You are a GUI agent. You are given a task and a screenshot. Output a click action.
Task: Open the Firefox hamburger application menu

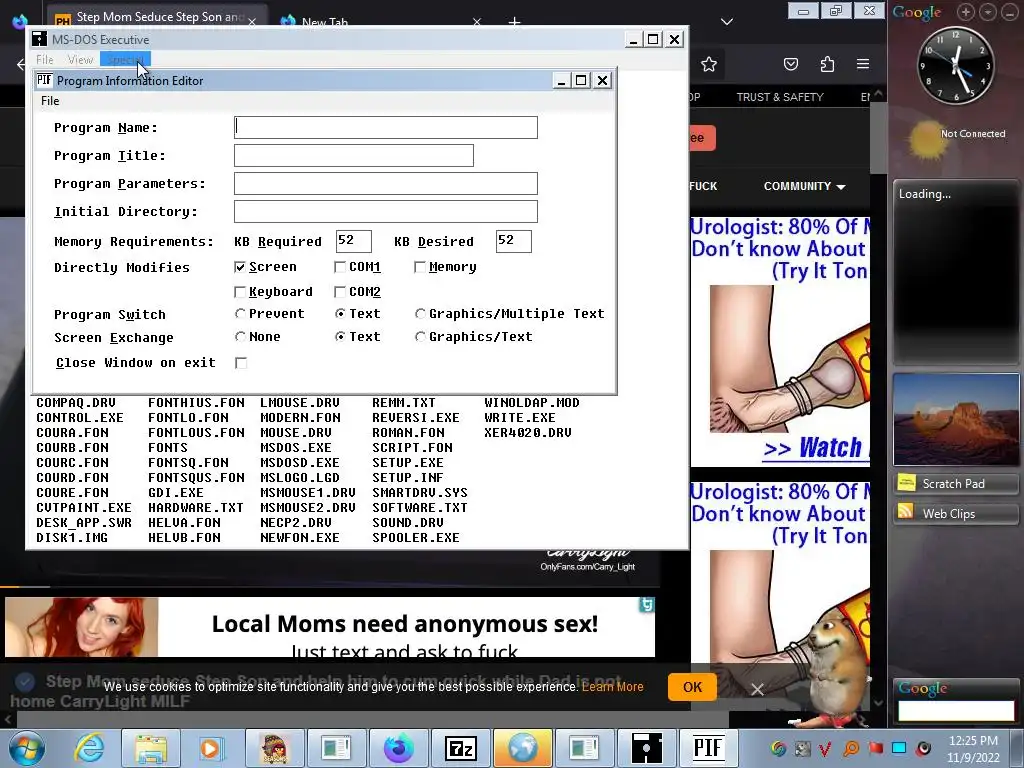(x=863, y=64)
